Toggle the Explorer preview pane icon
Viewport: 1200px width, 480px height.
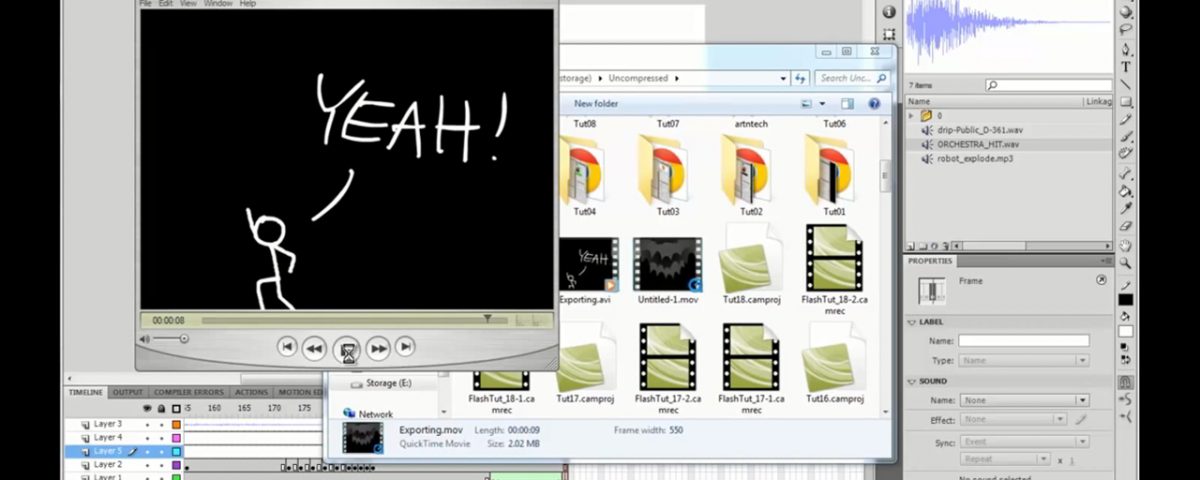tap(847, 104)
